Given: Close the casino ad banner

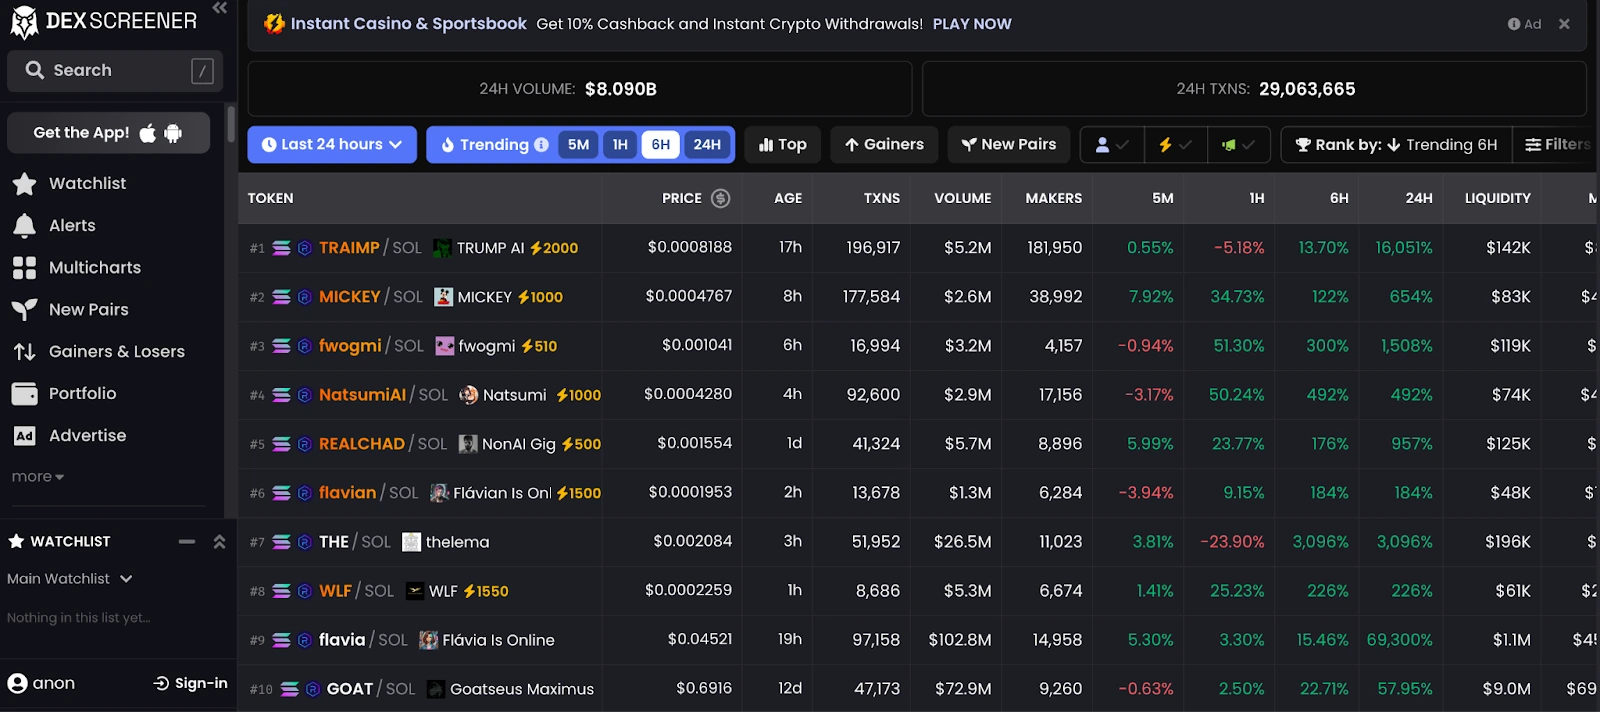Looking at the screenshot, I should (x=1564, y=24).
